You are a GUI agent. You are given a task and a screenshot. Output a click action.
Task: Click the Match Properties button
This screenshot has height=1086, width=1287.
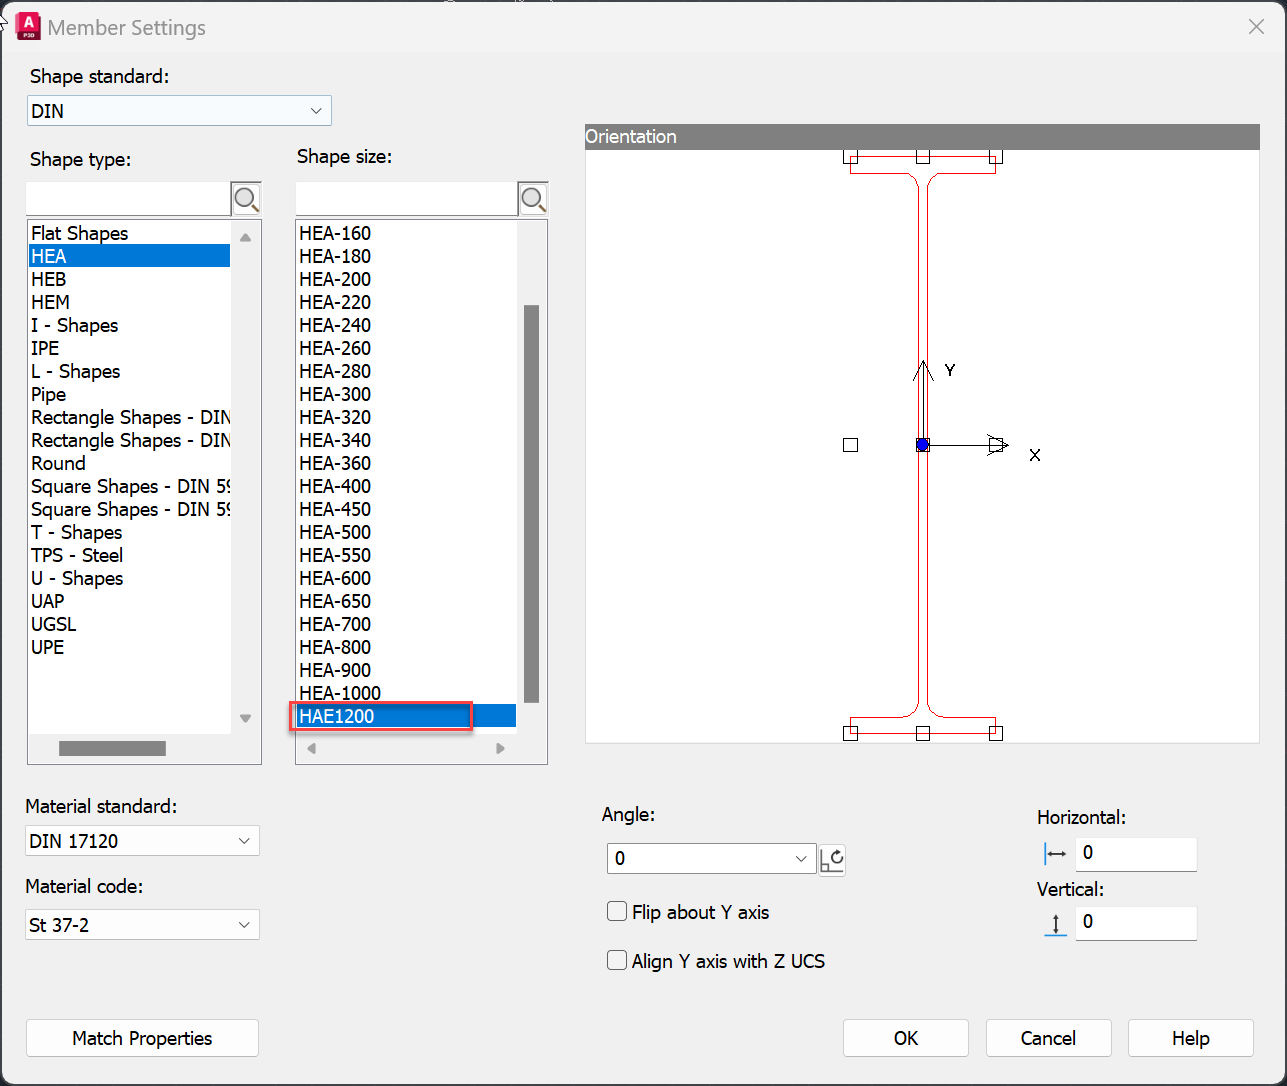coord(142,1038)
